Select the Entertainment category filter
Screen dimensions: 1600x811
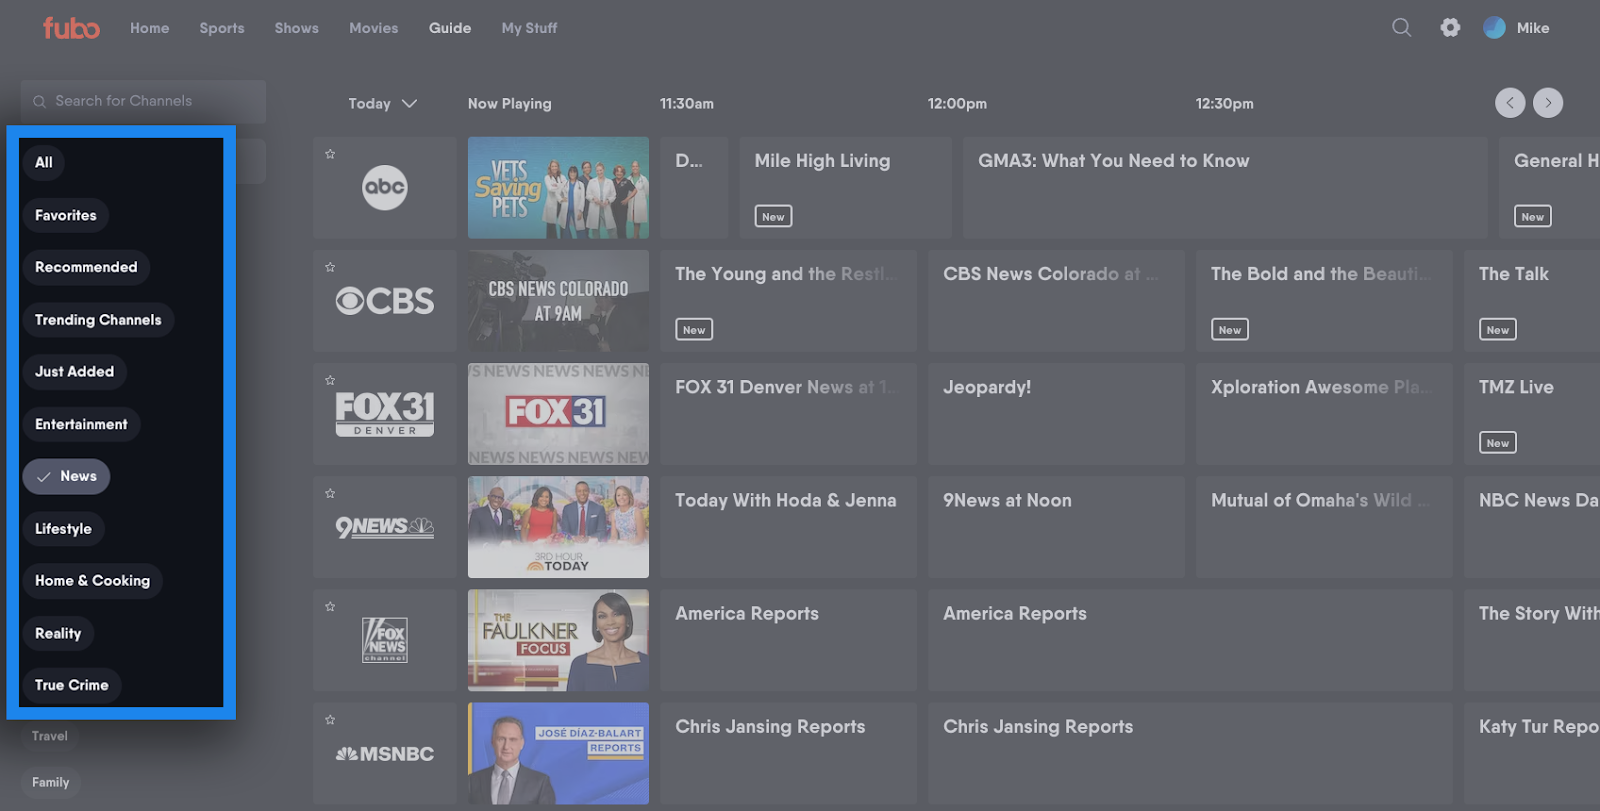[x=81, y=424]
